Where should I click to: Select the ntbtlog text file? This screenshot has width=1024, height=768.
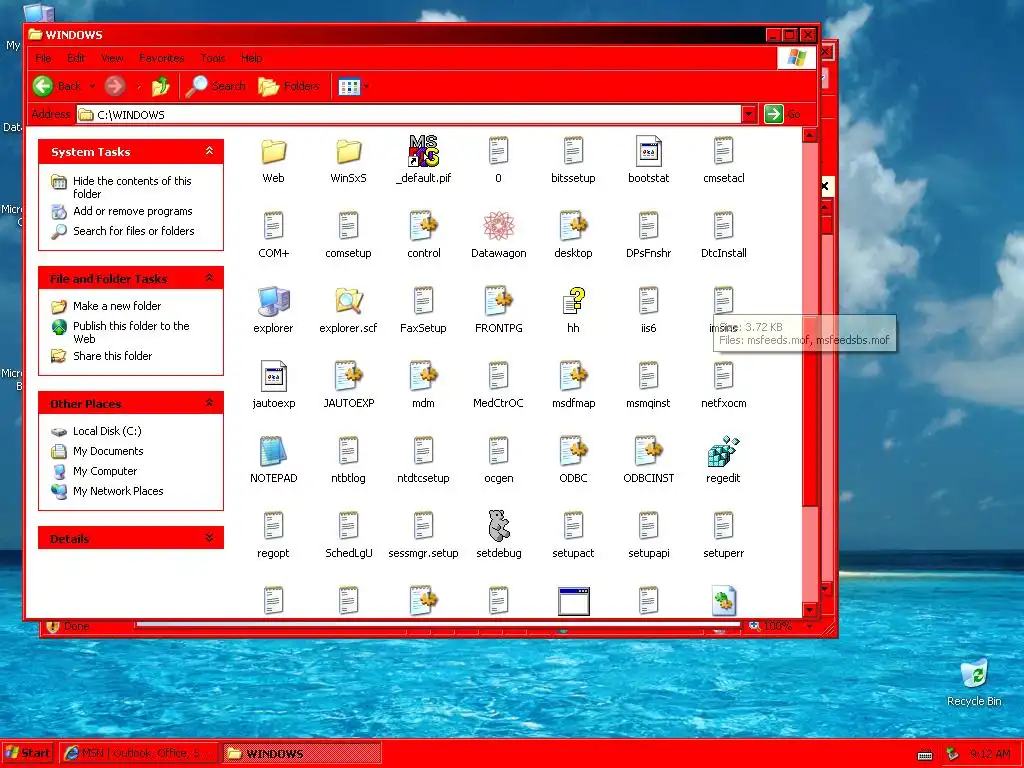pos(348,451)
